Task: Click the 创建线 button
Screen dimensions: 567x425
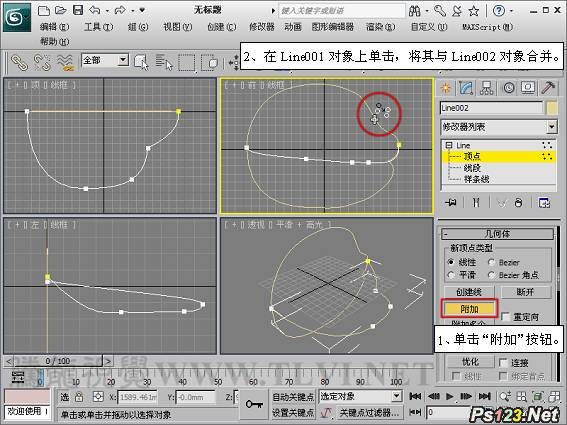Action: click(x=469, y=292)
